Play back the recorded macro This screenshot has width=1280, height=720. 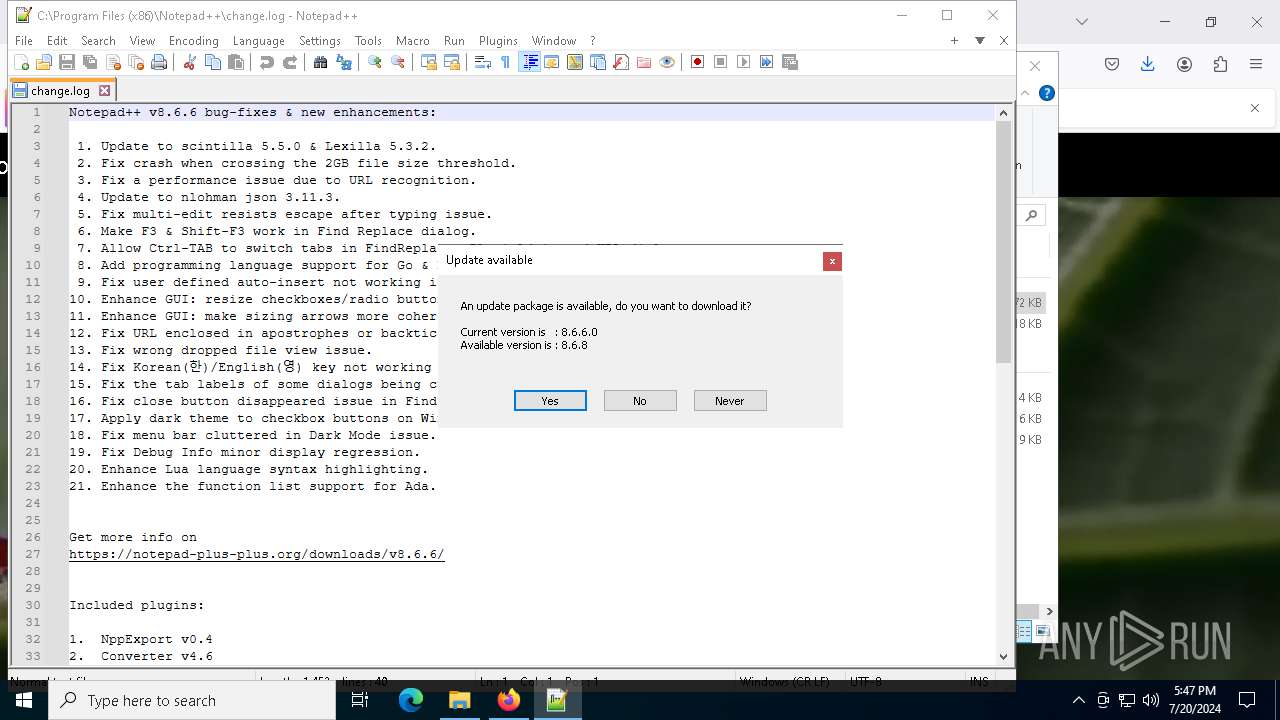[x=743, y=62]
